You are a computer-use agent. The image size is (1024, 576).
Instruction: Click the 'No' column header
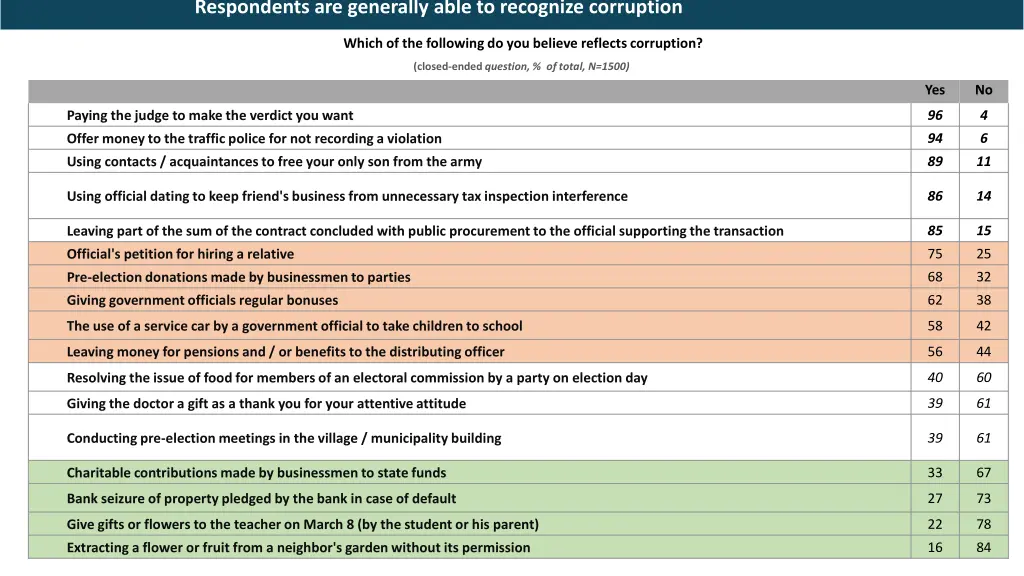point(983,90)
